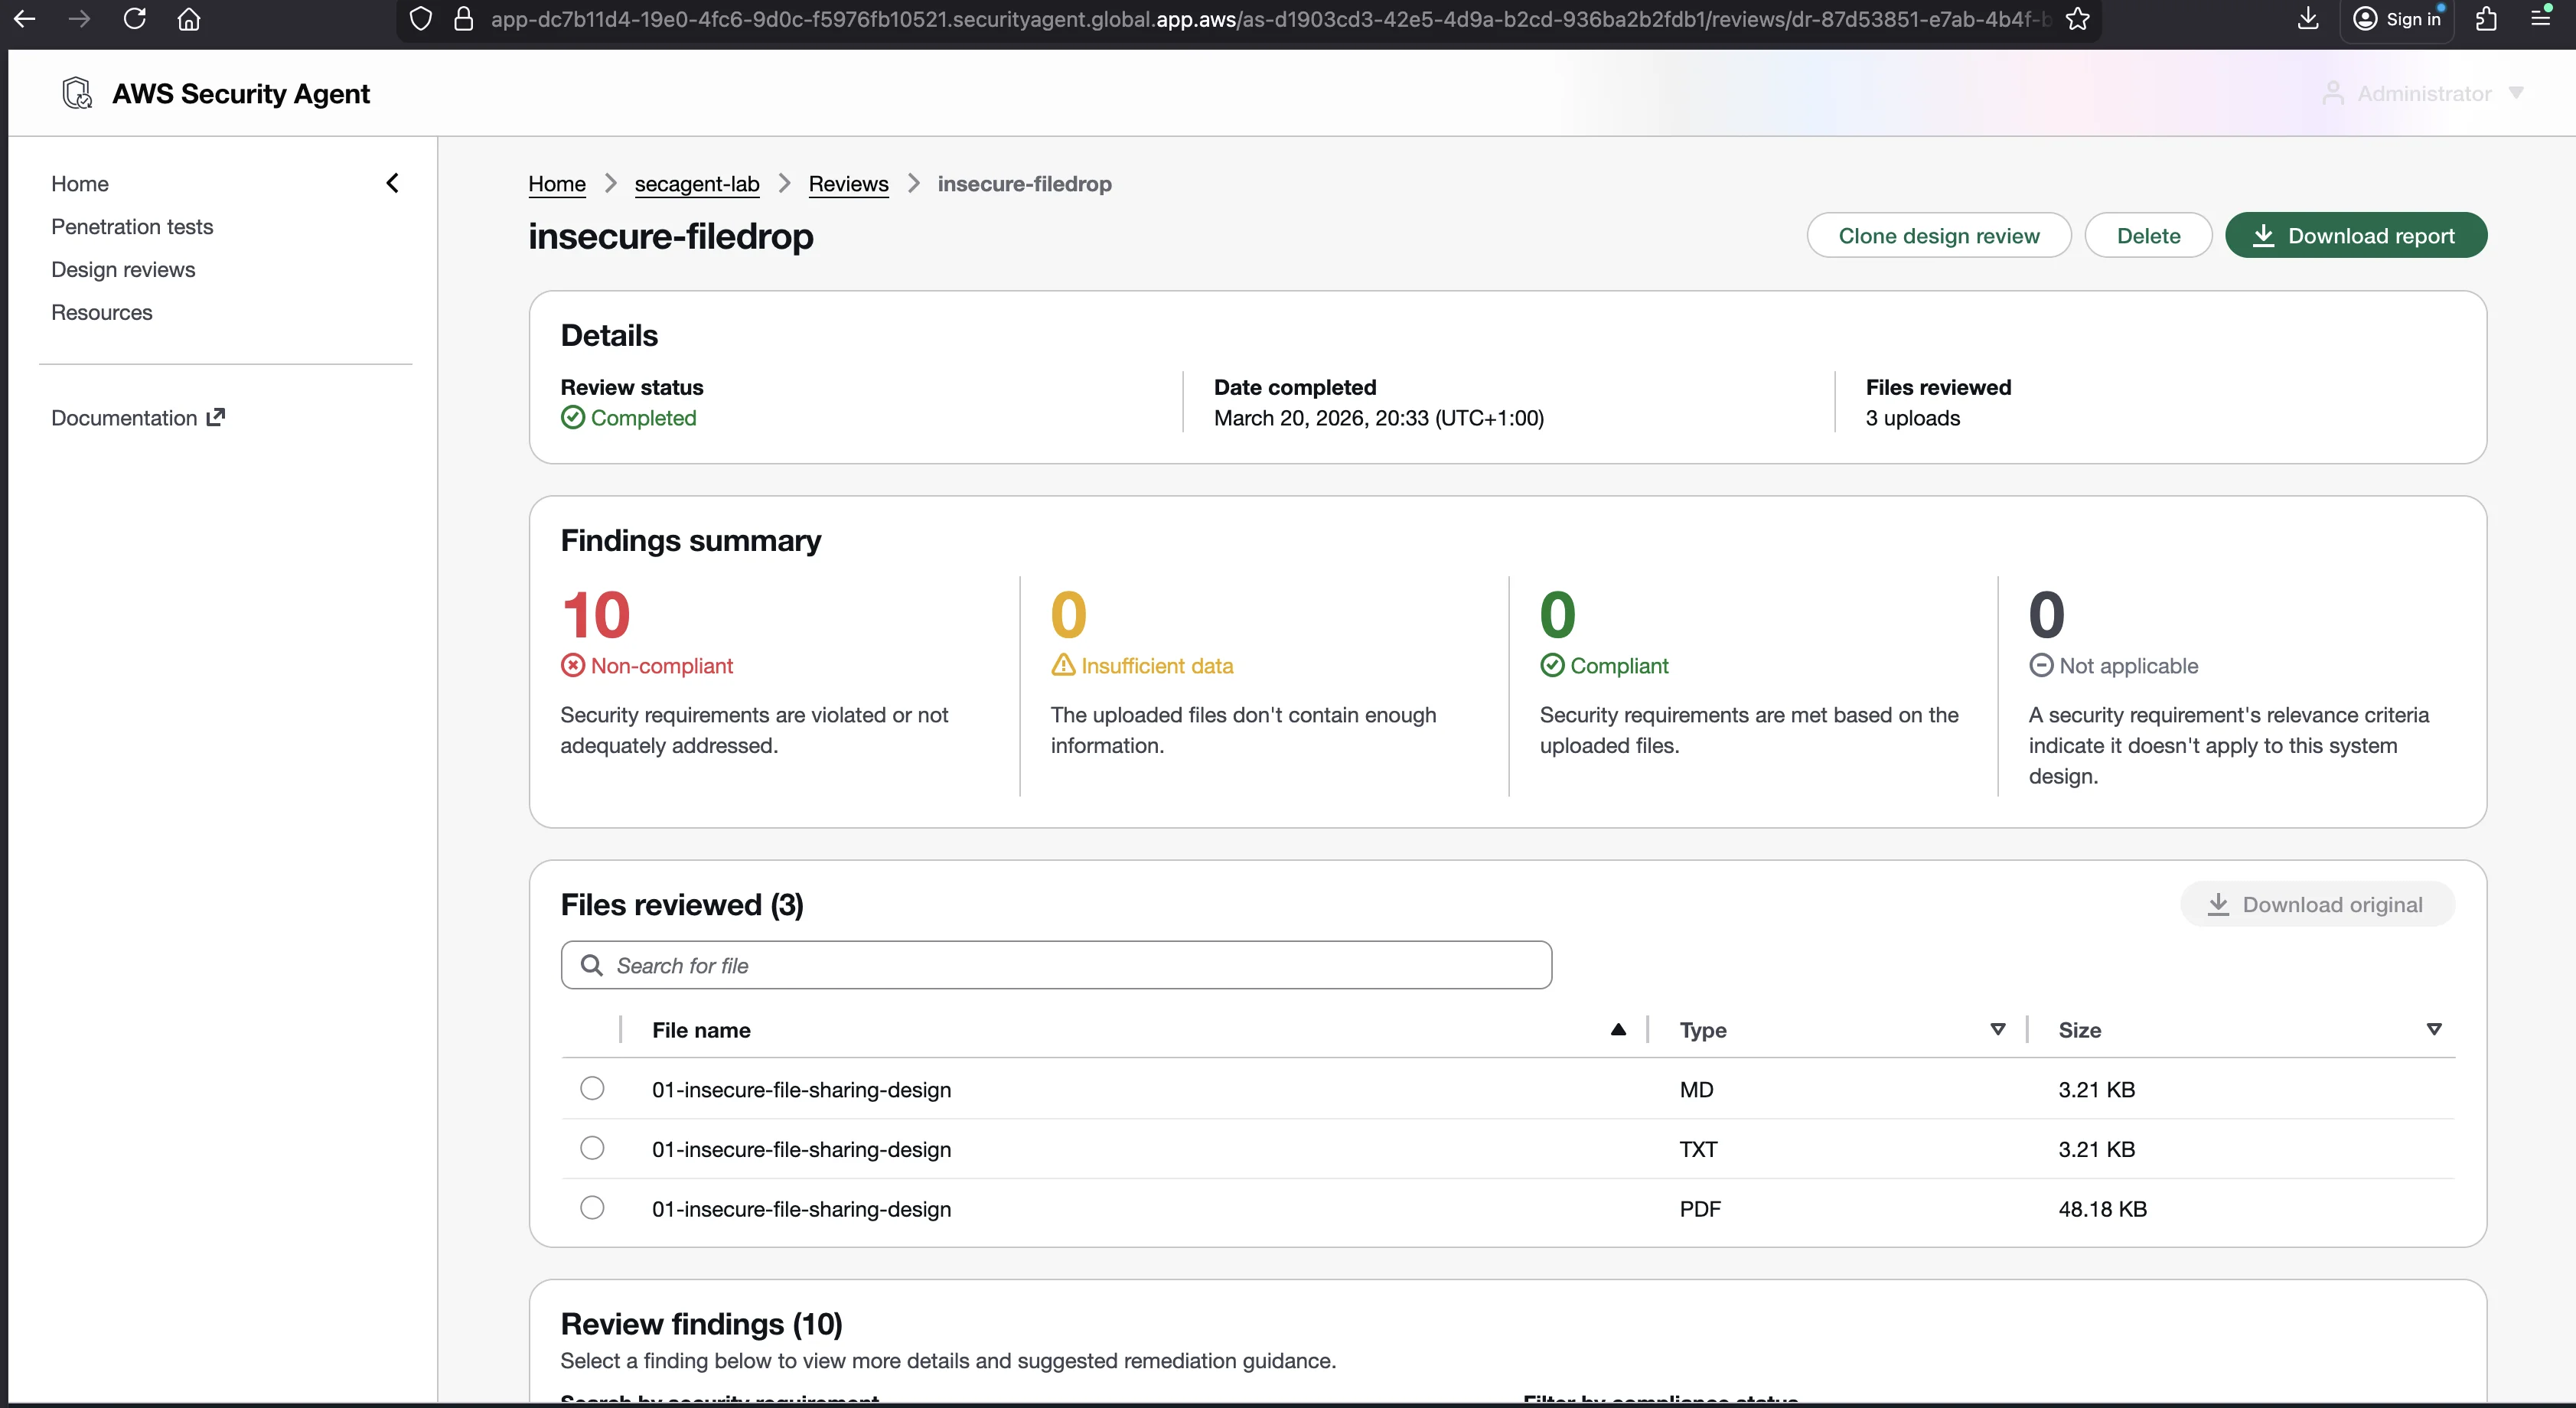Click the Completed status check icon

tap(572, 418)
